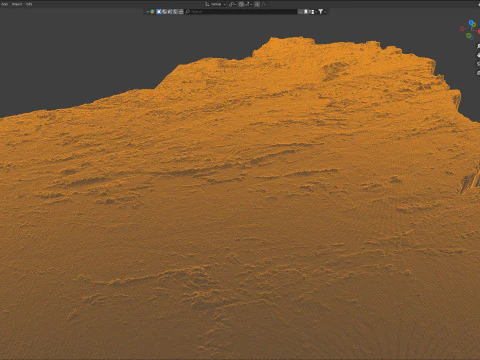Open the GIS menu in viewport header
Image resolution: width=480 pixels, height=360 pixels.
click(x=29, y=4)
